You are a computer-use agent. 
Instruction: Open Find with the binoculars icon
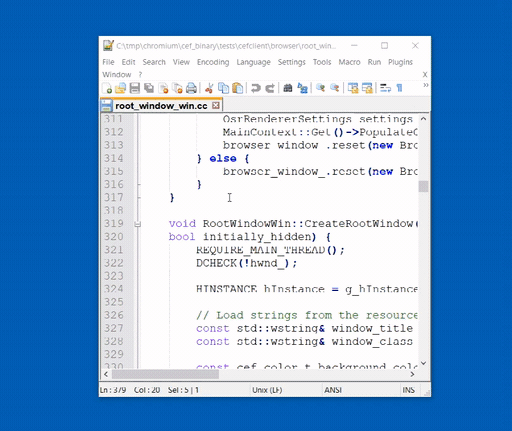pyautogui.click(x=288, y=88)
